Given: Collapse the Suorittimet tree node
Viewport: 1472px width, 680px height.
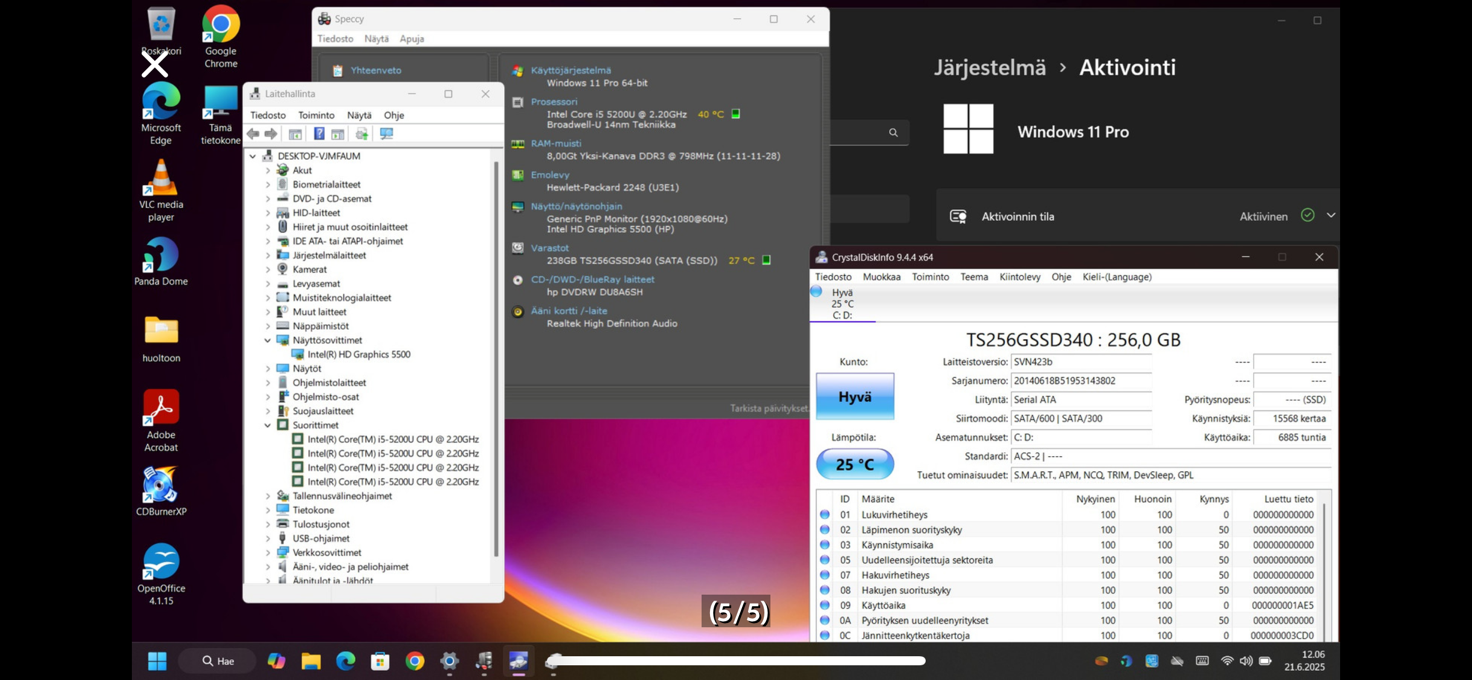Looking at the screenshot, I should click(268, 425).
